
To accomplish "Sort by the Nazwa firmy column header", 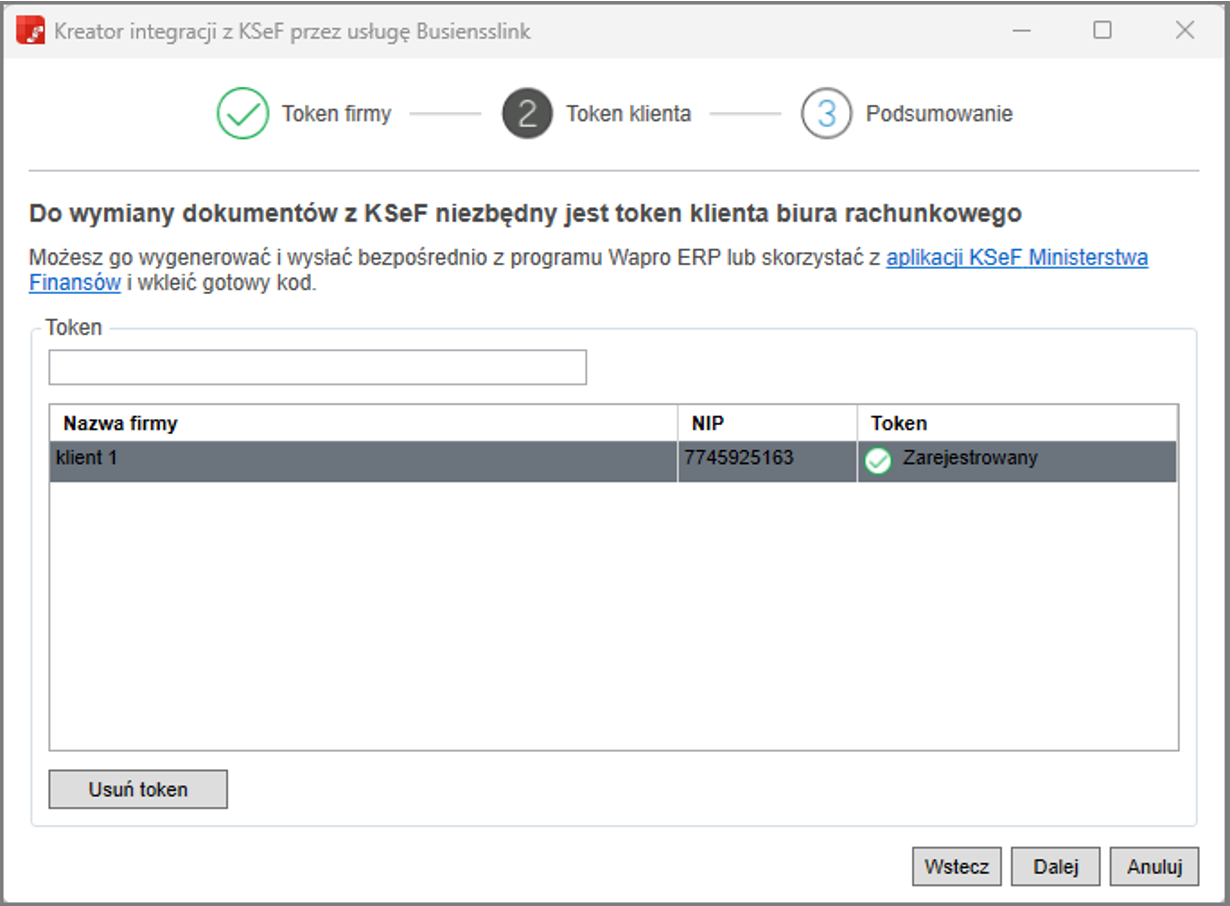I will pyautogui.click(x=120, y=423).
